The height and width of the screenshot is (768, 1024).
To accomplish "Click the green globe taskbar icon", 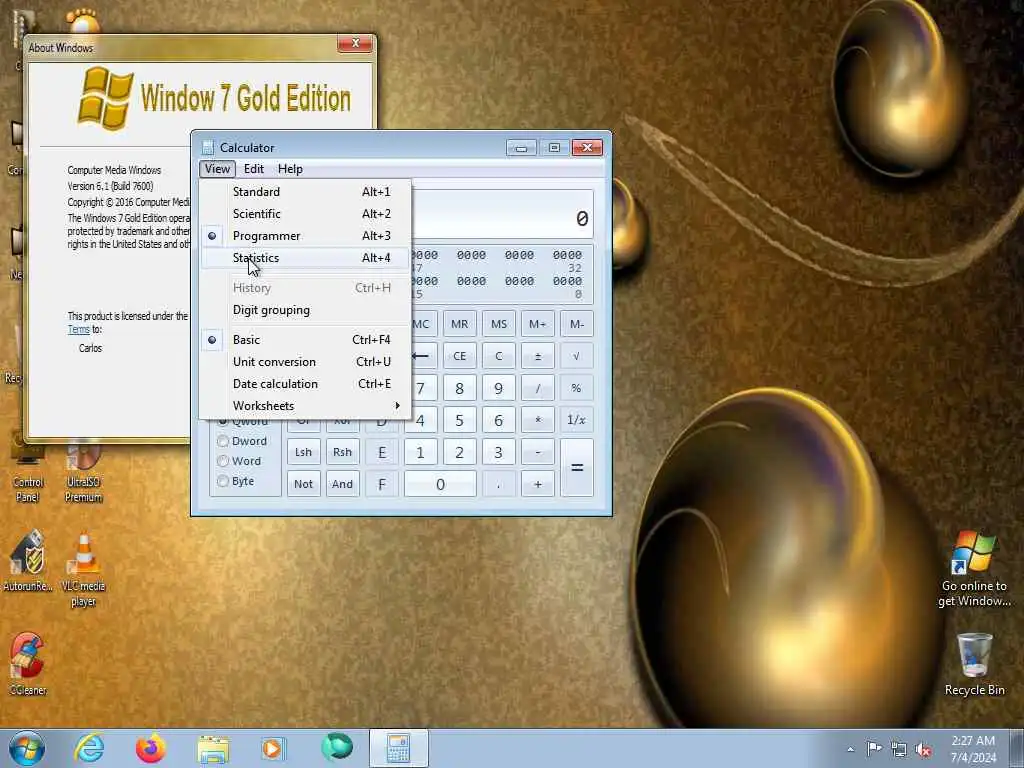I will 336,747.
